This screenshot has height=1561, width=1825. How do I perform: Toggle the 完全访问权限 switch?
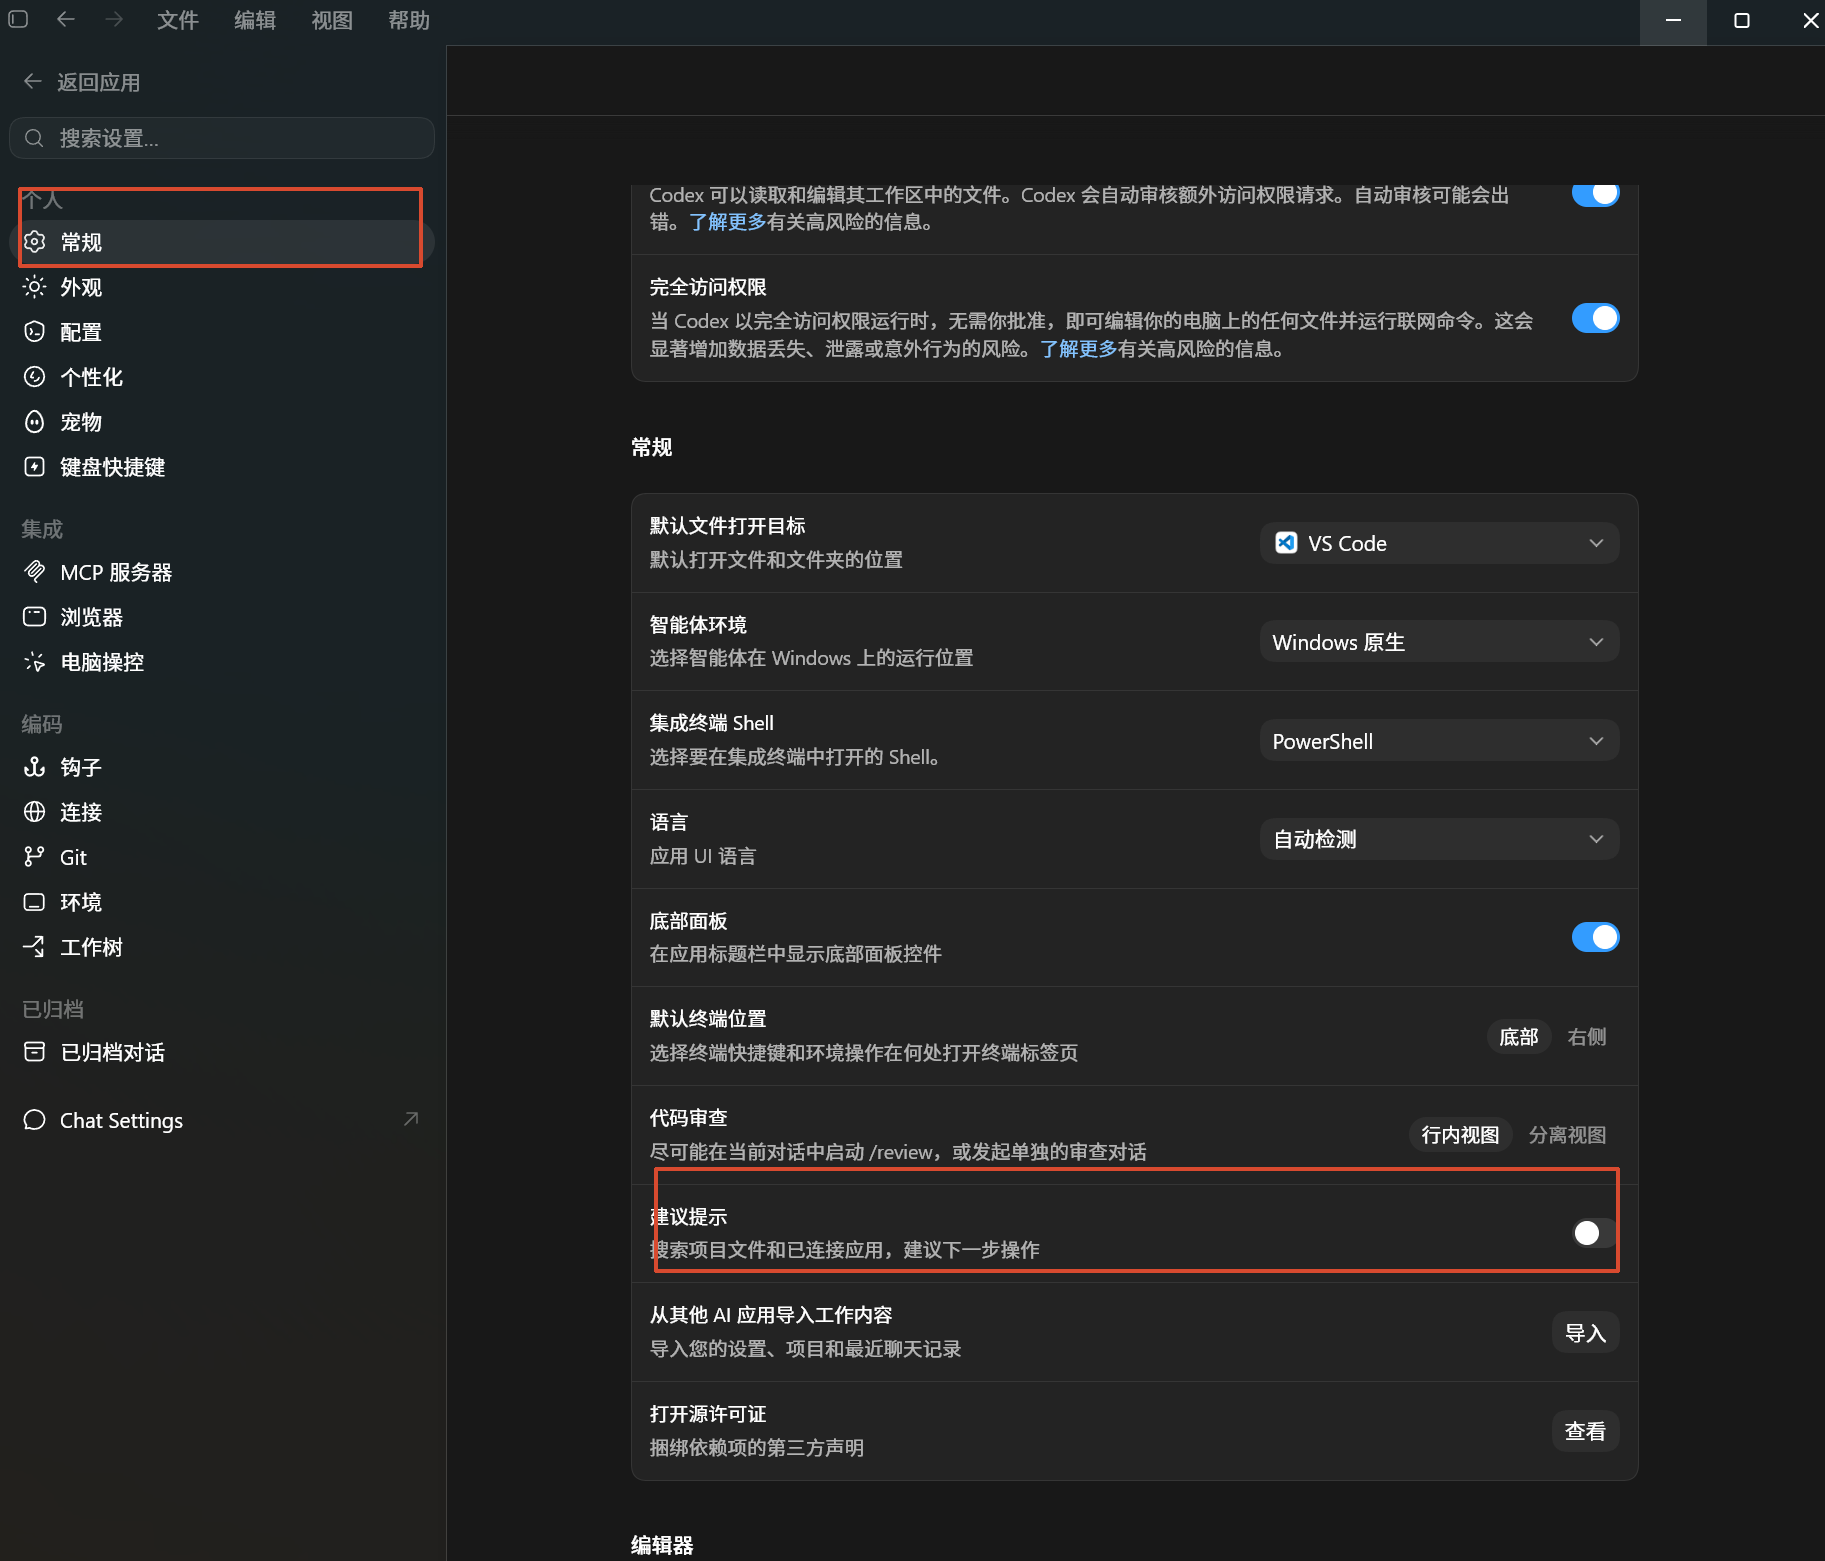[x=1595, y=318]
